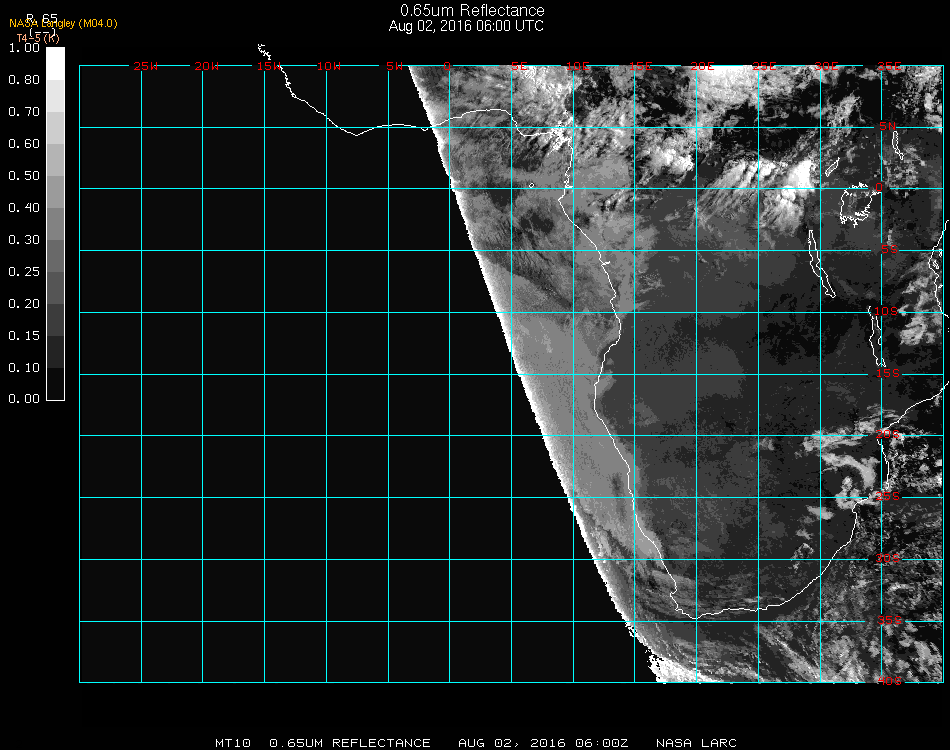The width and height of the screenshot is (950, 750).
Task: Click the colorbar value 0.10
Action: pyautogui.click(x=24, y=368)
